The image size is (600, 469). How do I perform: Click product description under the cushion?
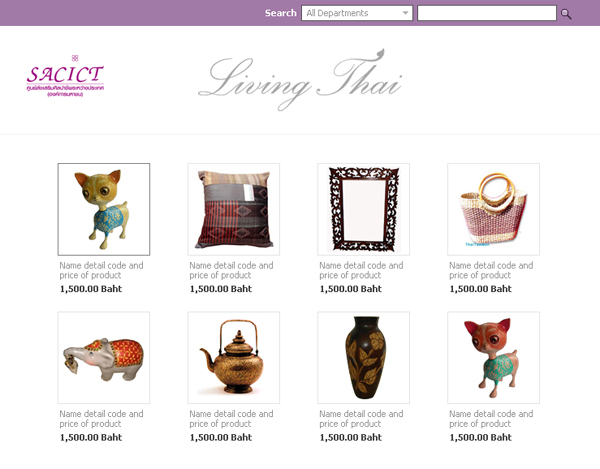click(232, 270)
